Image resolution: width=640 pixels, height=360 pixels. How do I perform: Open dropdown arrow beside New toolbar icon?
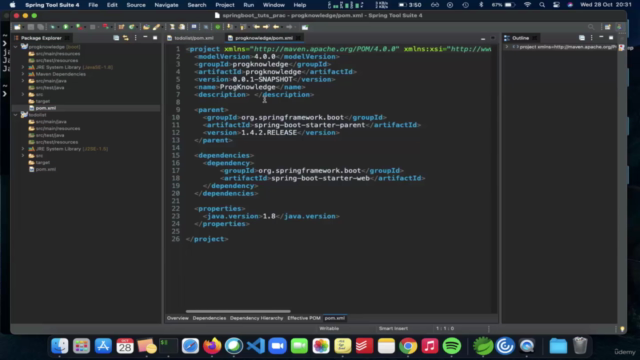coord(22,27)
